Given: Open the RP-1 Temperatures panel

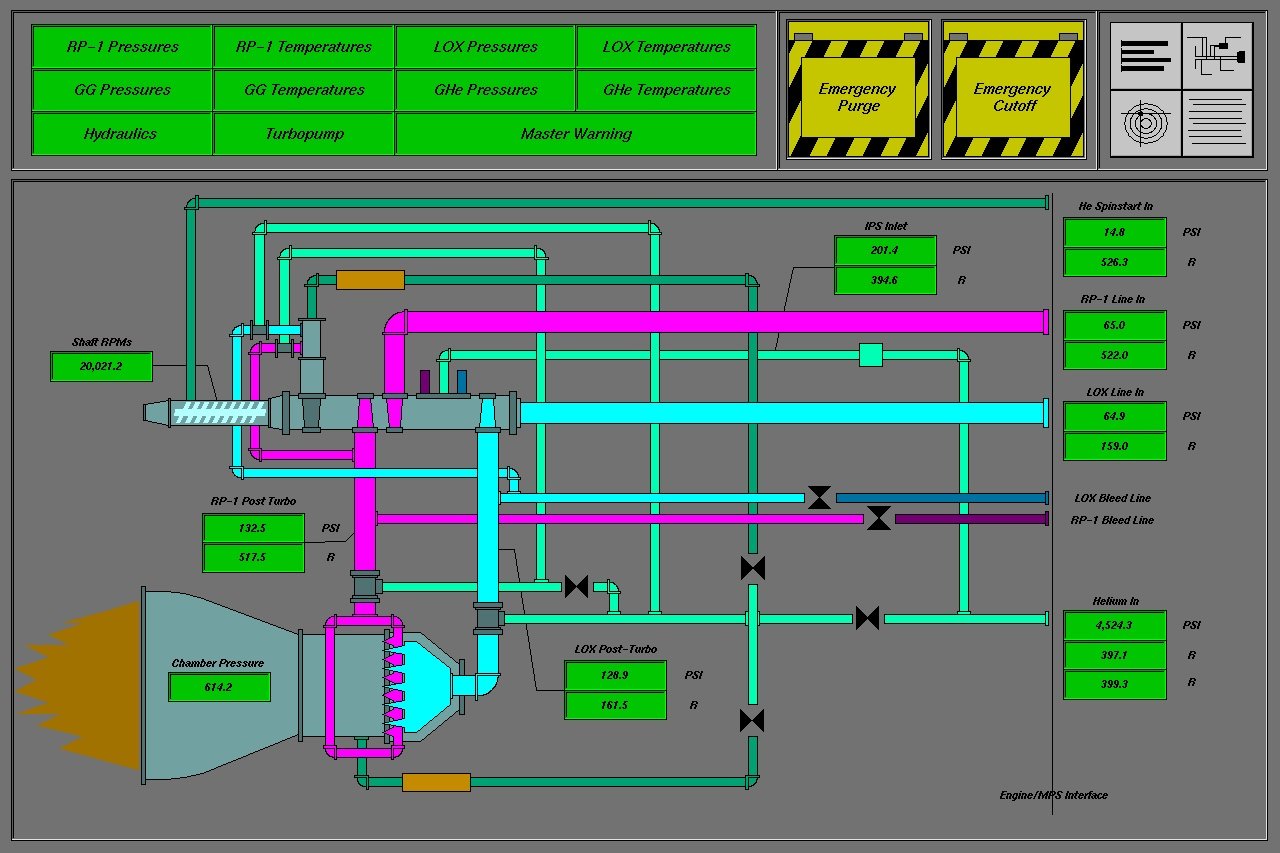Looking at the screenshot, I should 304,47.
